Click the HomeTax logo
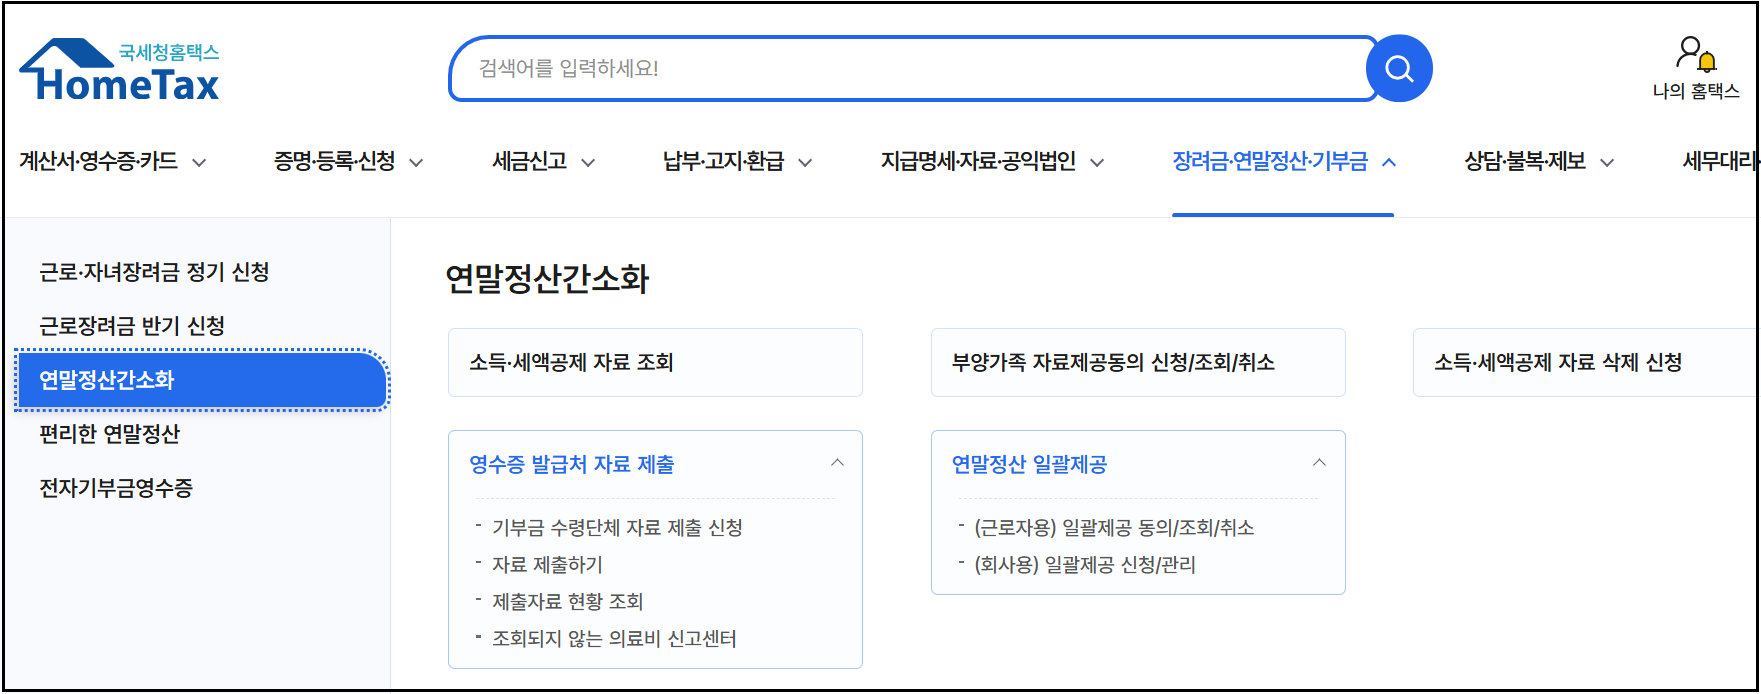This screenshot has height=694, width=1761. click(119, 70)
